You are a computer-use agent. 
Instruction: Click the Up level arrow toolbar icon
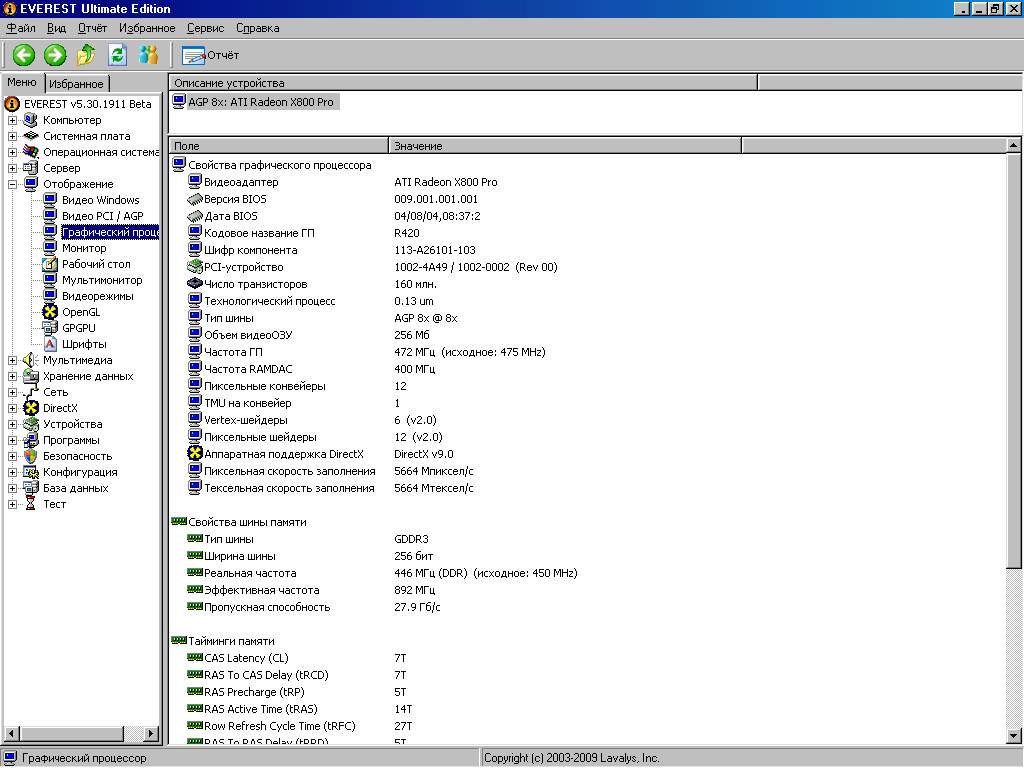point(87,55)
